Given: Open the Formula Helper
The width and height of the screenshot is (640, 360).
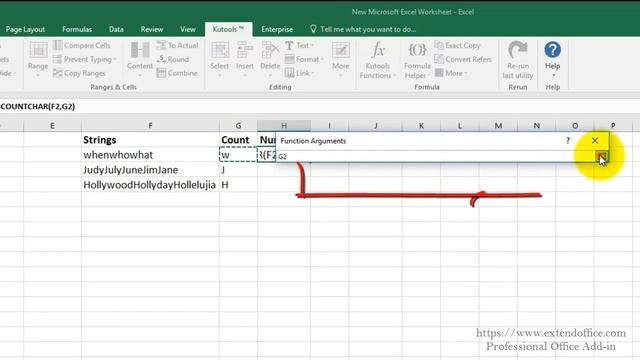Looking at the screenshot, I should 417,60.
